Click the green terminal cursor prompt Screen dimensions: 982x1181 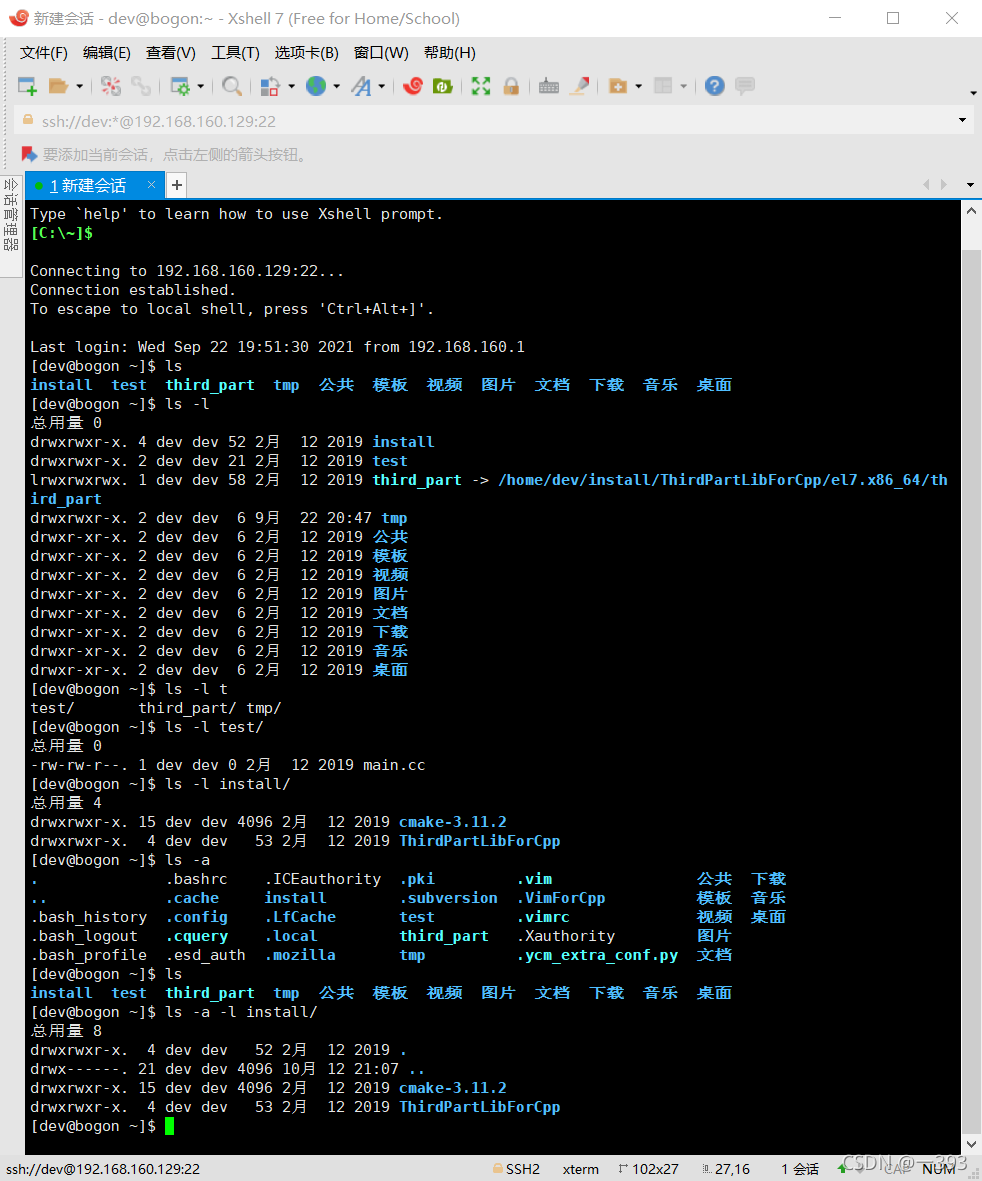tap(169, 1126)
